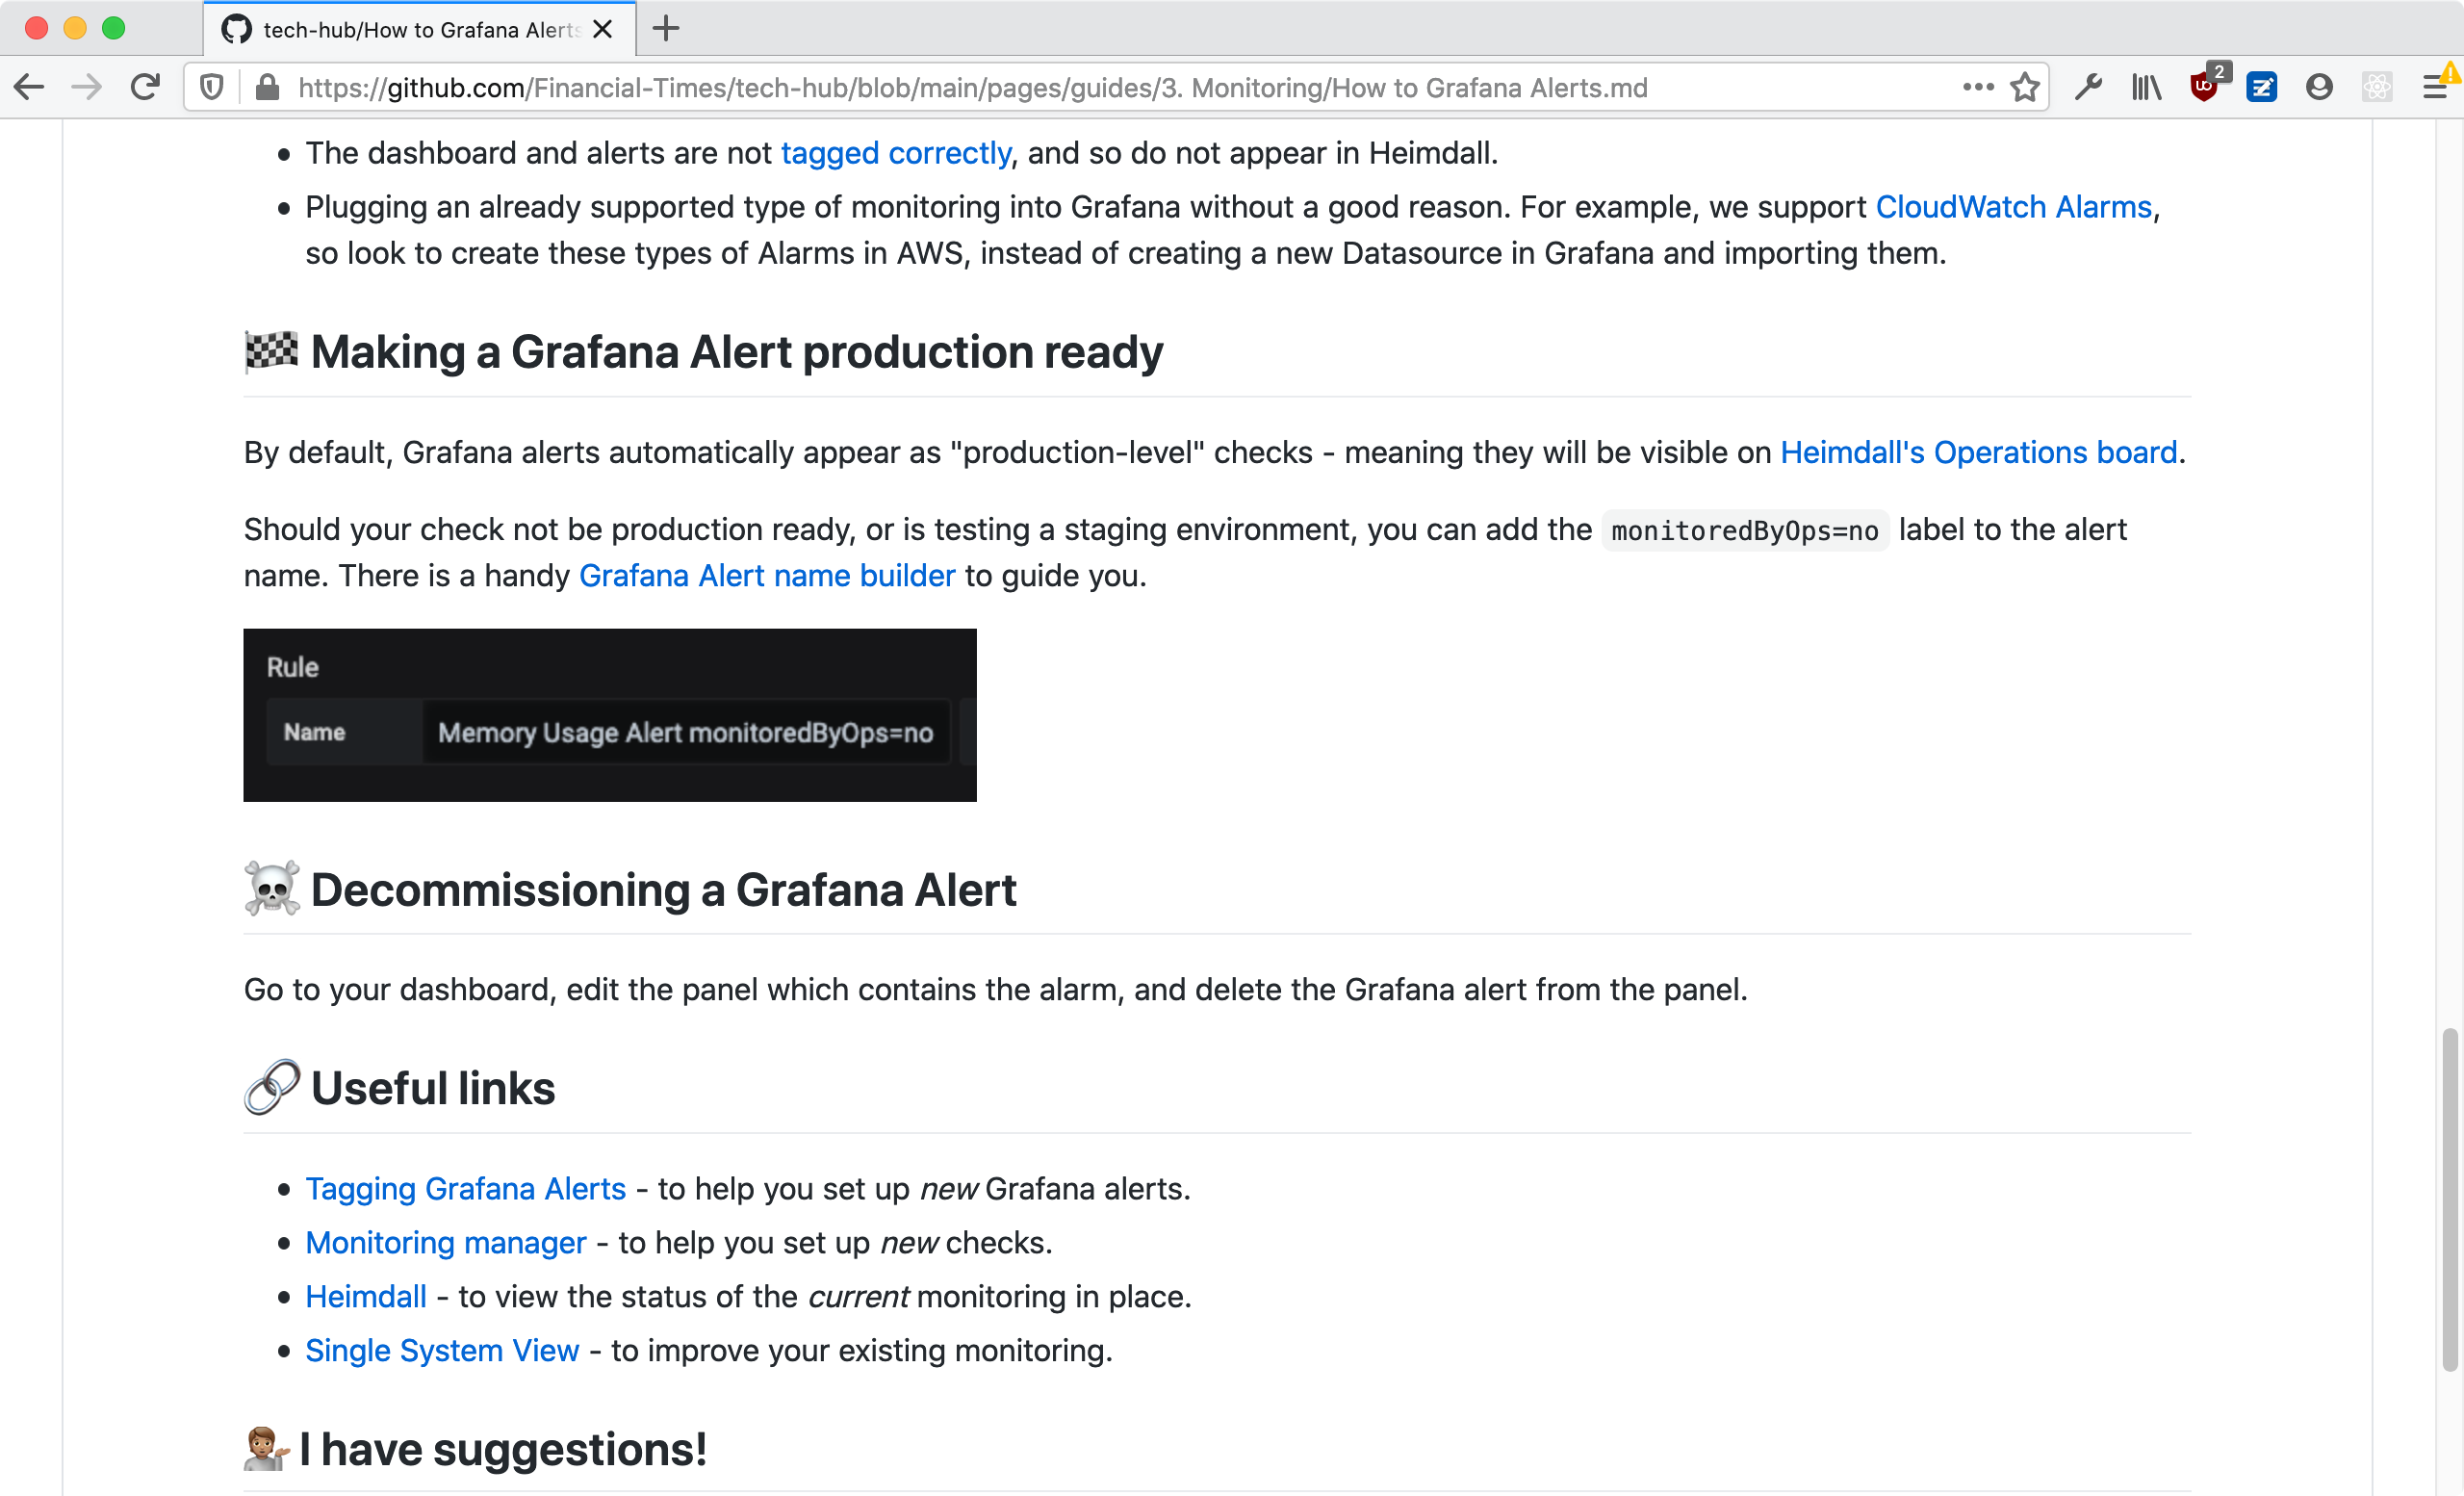Click the Rule name screenshot image

(x=609, y=714)
